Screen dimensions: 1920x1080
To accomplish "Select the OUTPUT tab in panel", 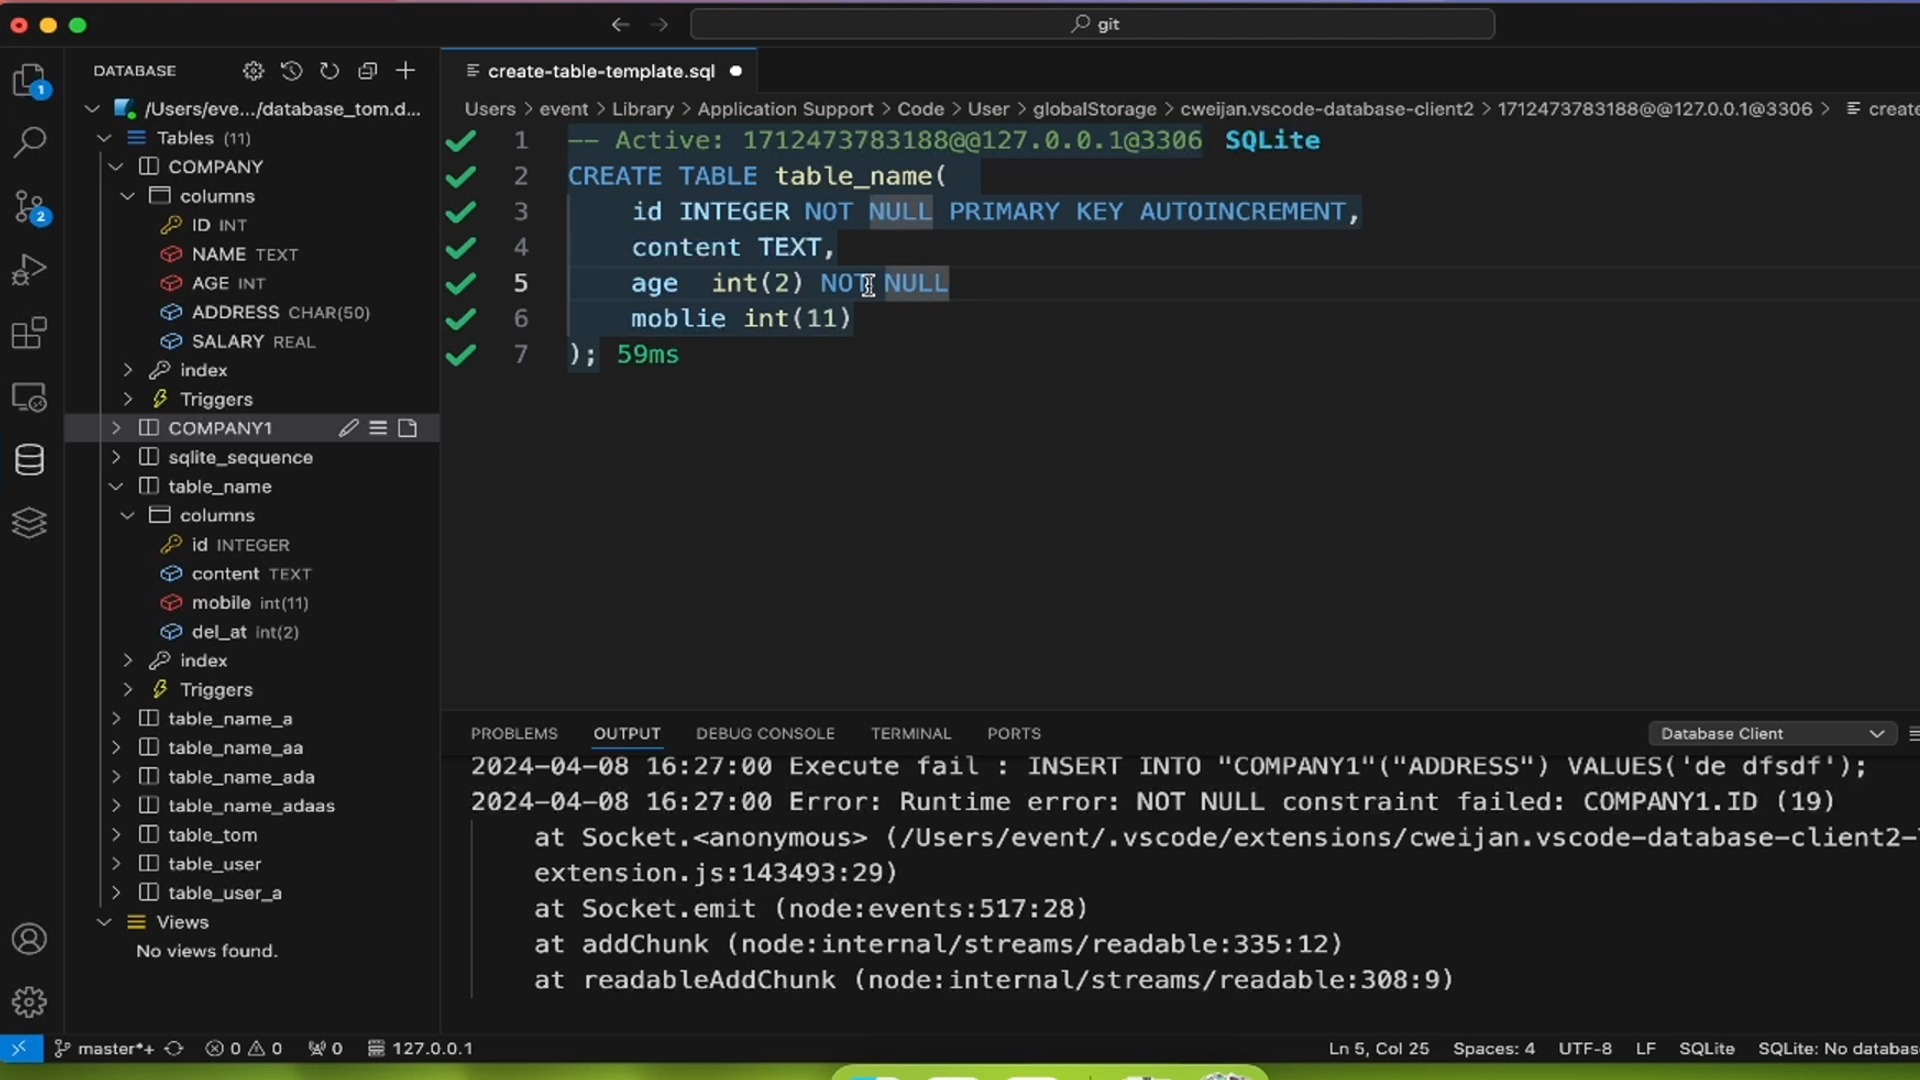I will coord(626,733).
